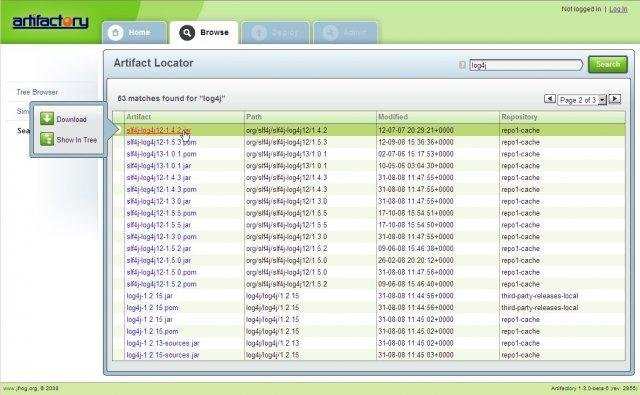The height and width of the screenshot is (395, 640).
Task: Choose Download from the popup menu
Action: (71, 119)
